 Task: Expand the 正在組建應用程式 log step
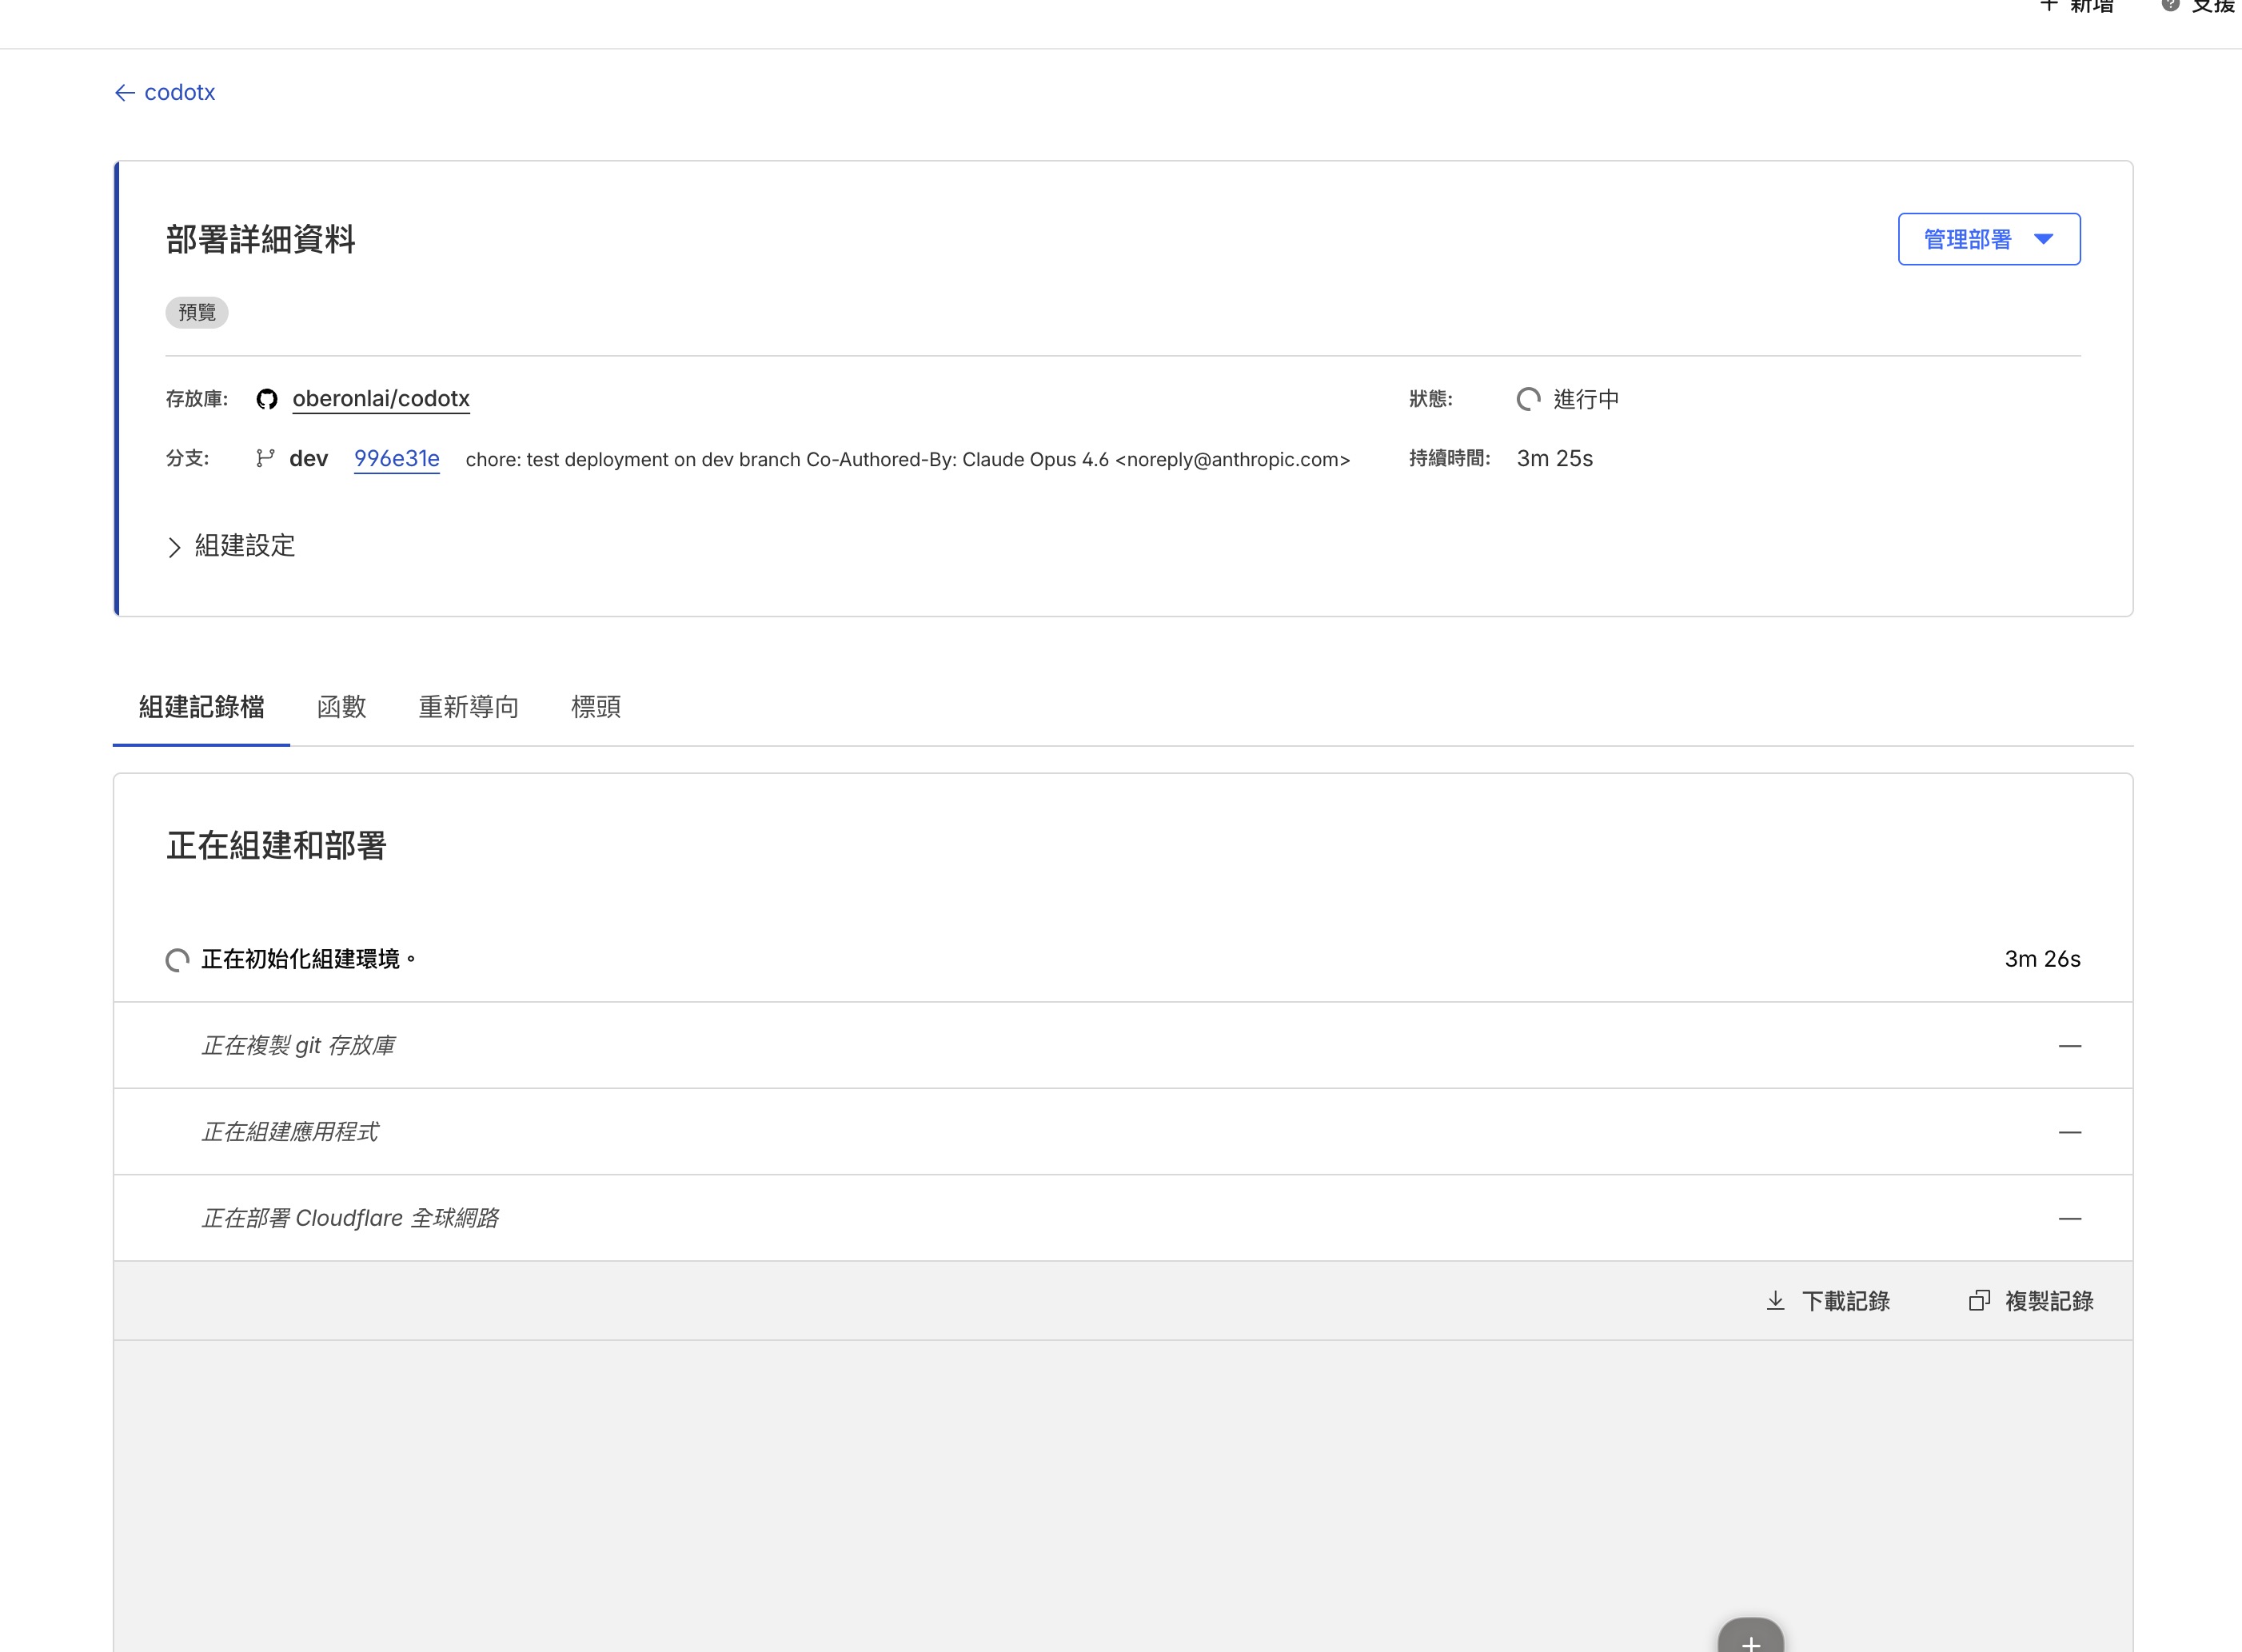290,1132
